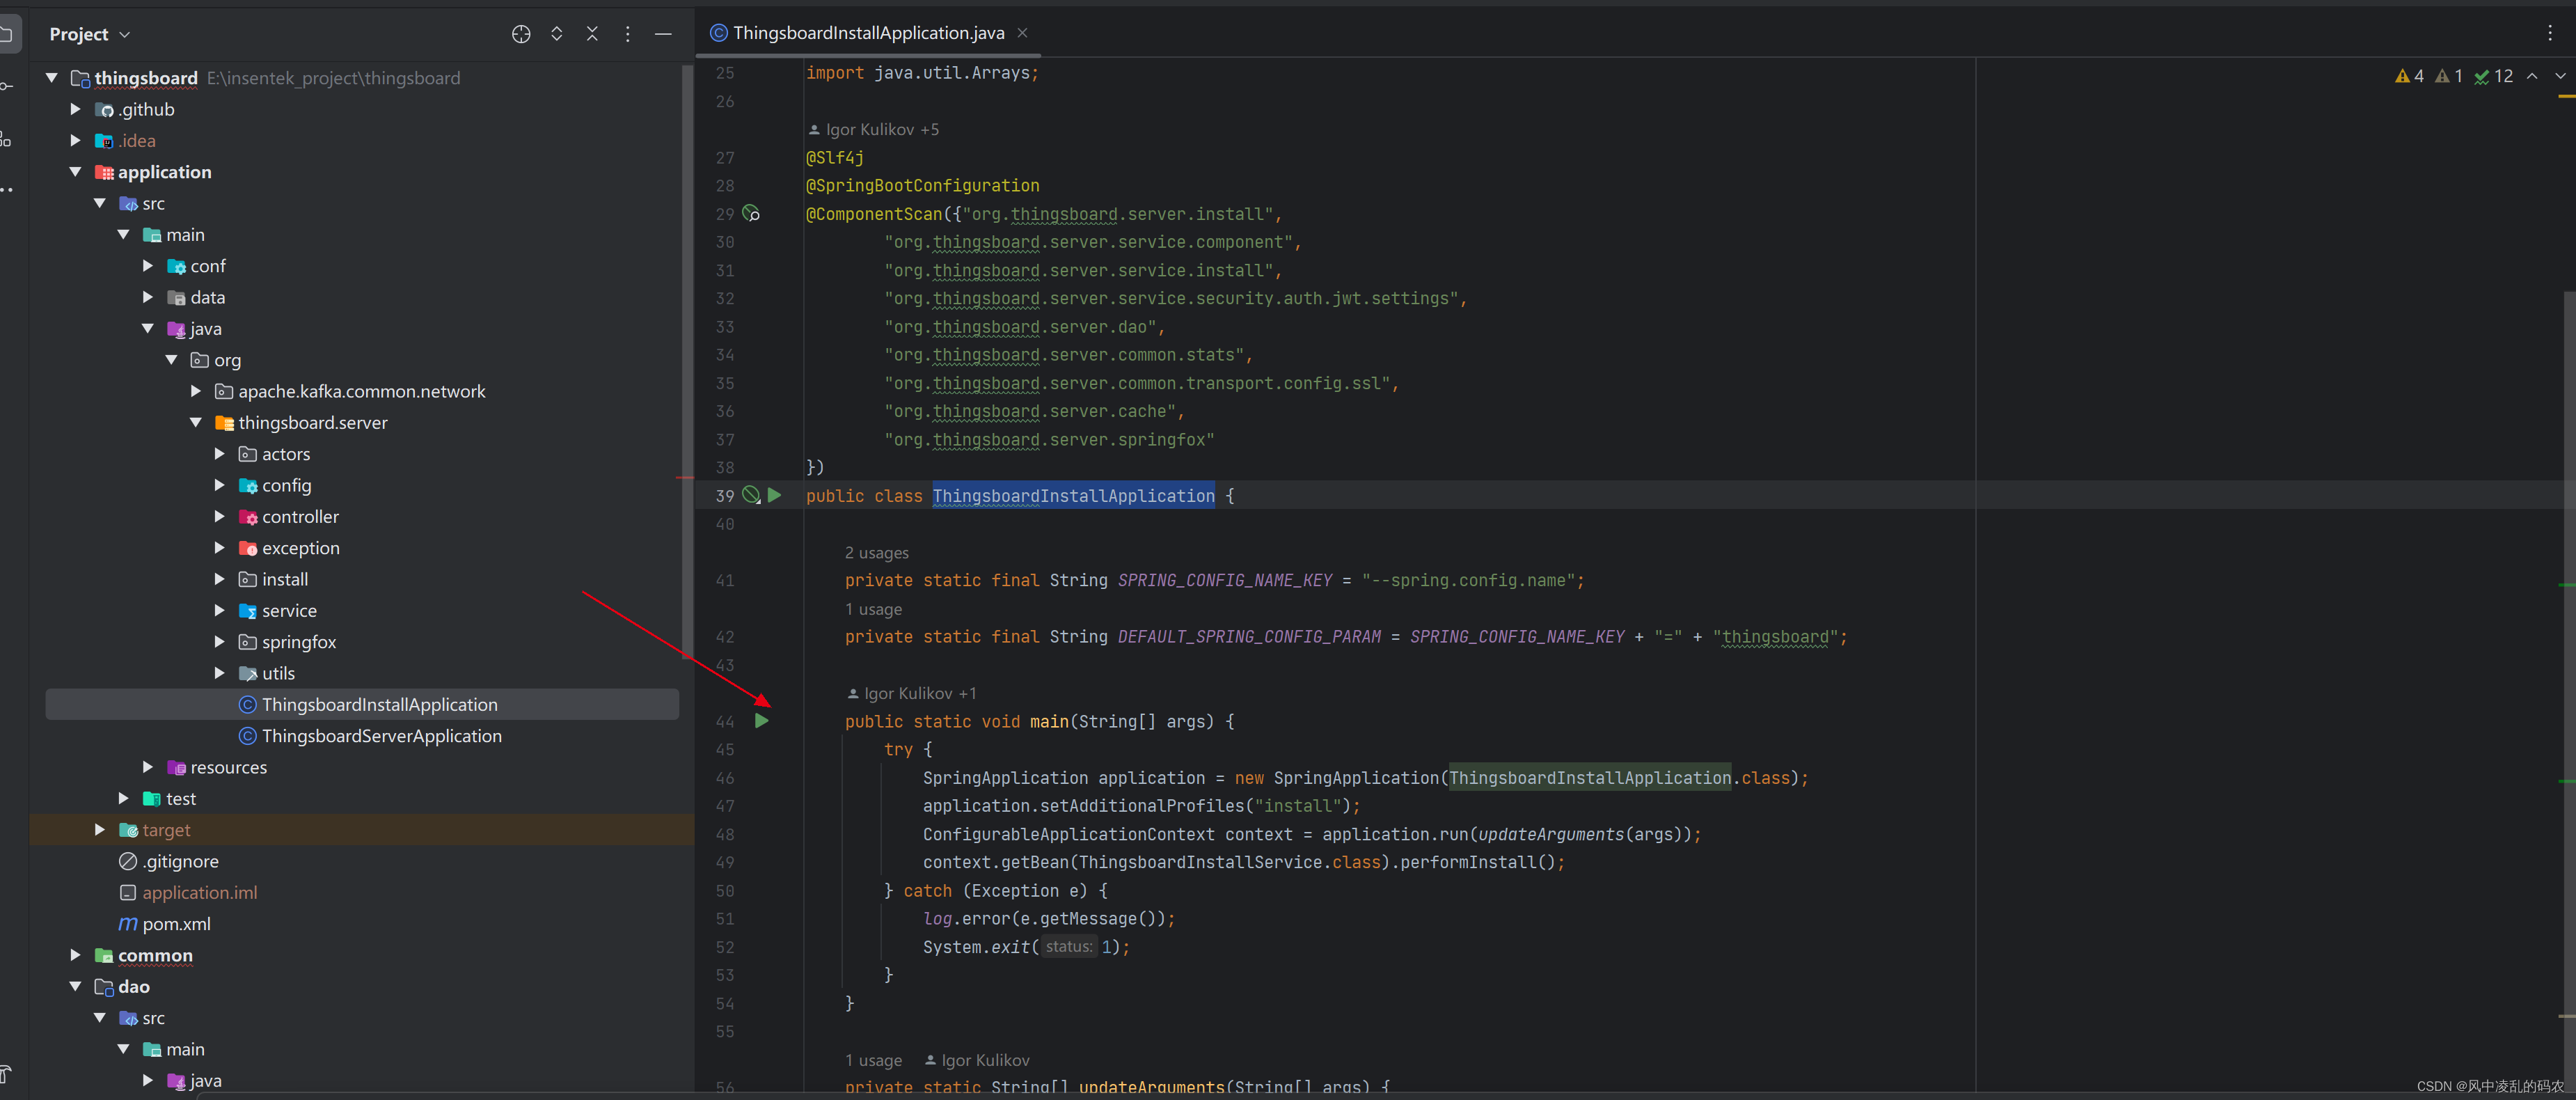Click the Collapse All icon in Project toolbar

pyautogui.click(x=593, y=33)
